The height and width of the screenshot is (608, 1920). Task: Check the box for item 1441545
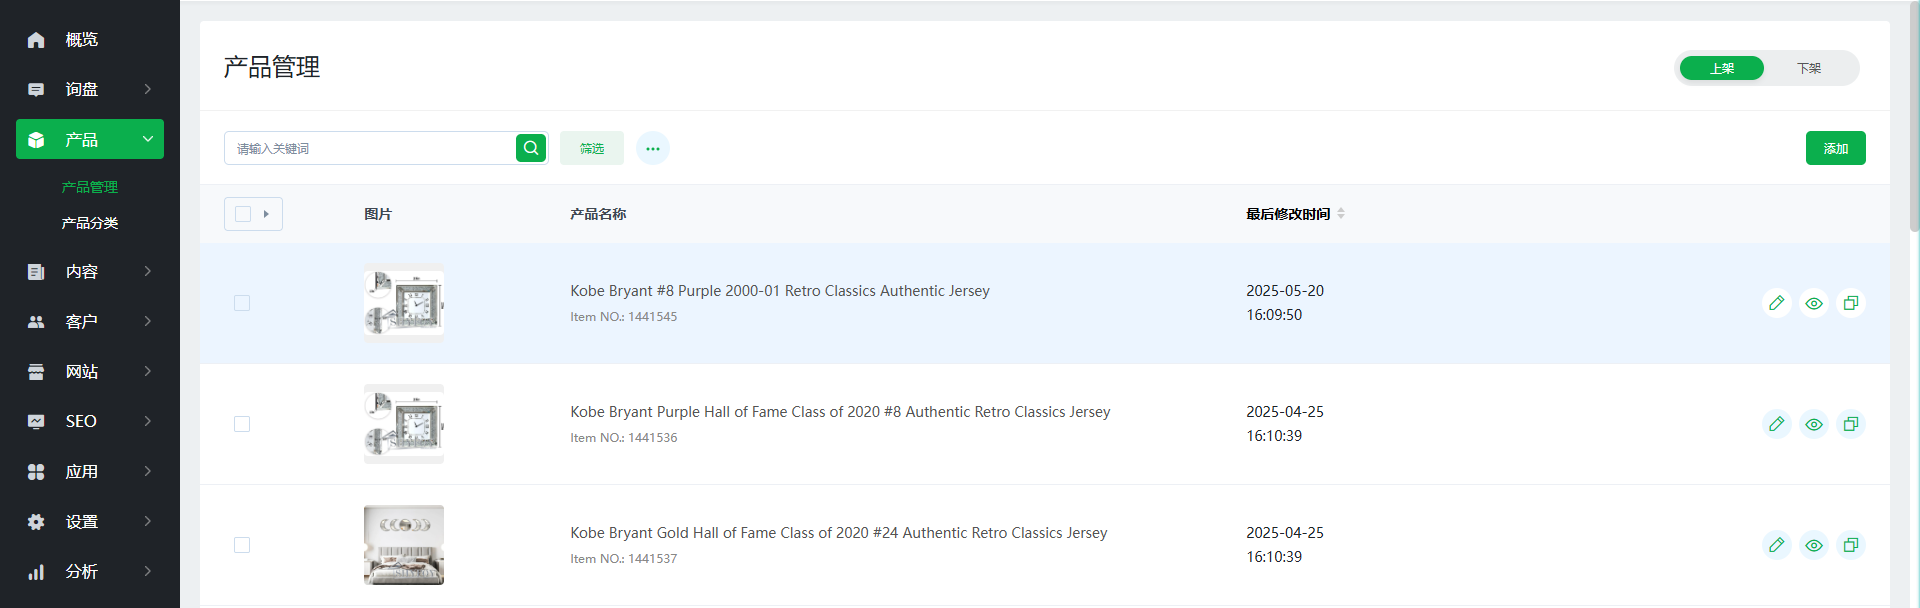click(242, 303)
